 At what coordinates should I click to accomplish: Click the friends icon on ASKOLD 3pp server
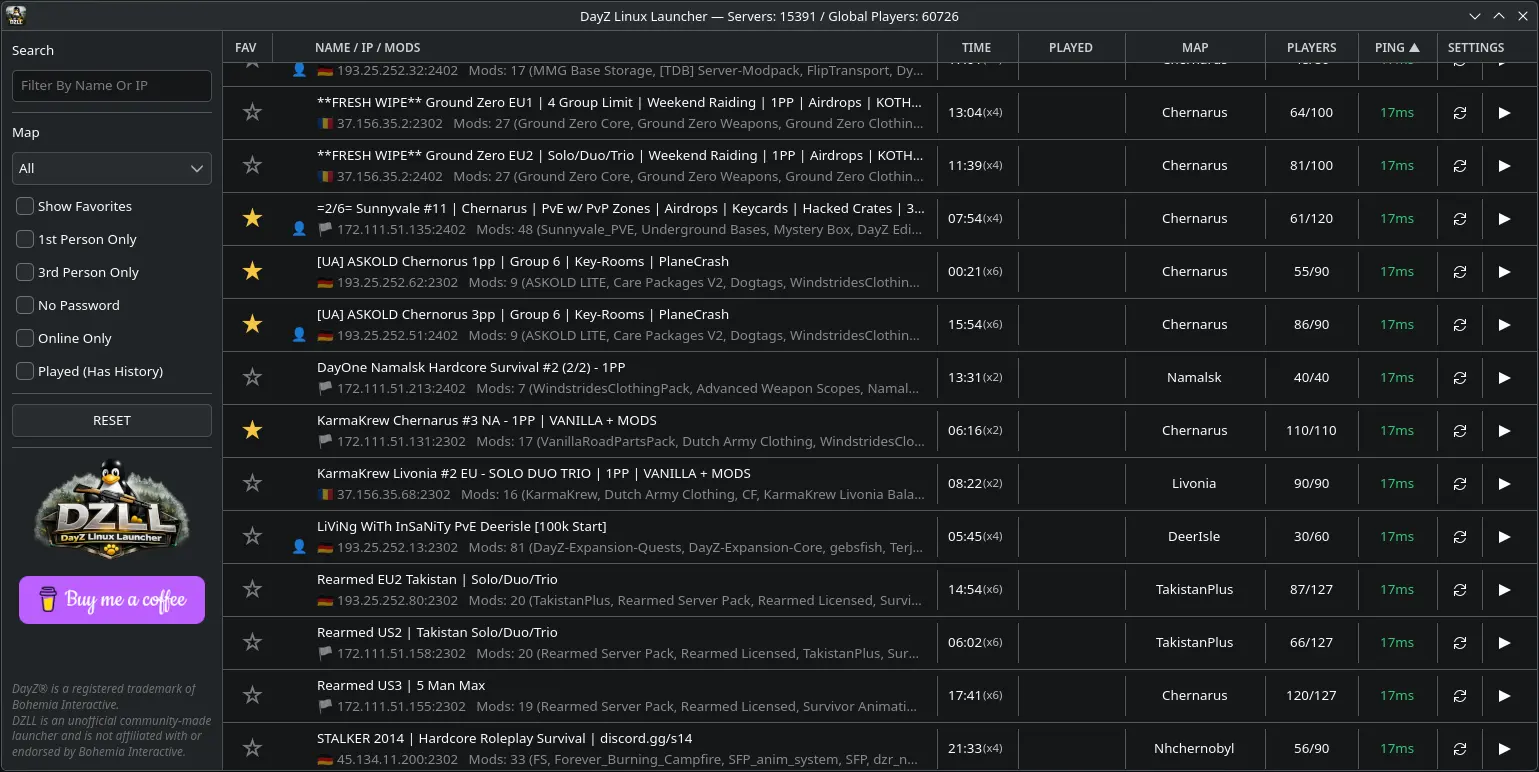point(298,335)
